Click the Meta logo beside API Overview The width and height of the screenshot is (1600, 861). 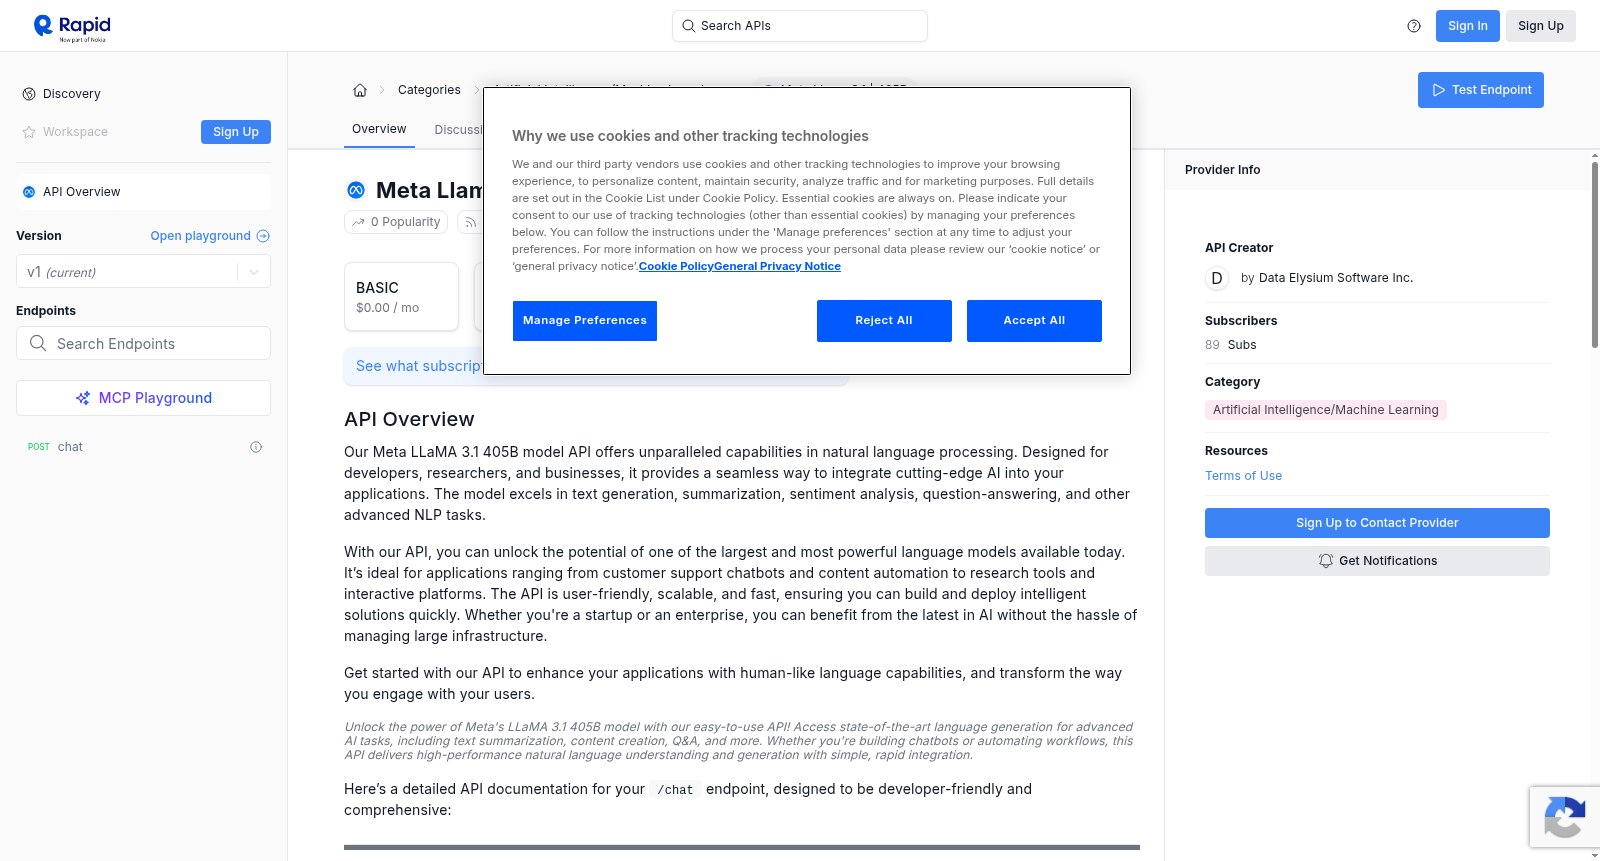click(x=29, y=192)
